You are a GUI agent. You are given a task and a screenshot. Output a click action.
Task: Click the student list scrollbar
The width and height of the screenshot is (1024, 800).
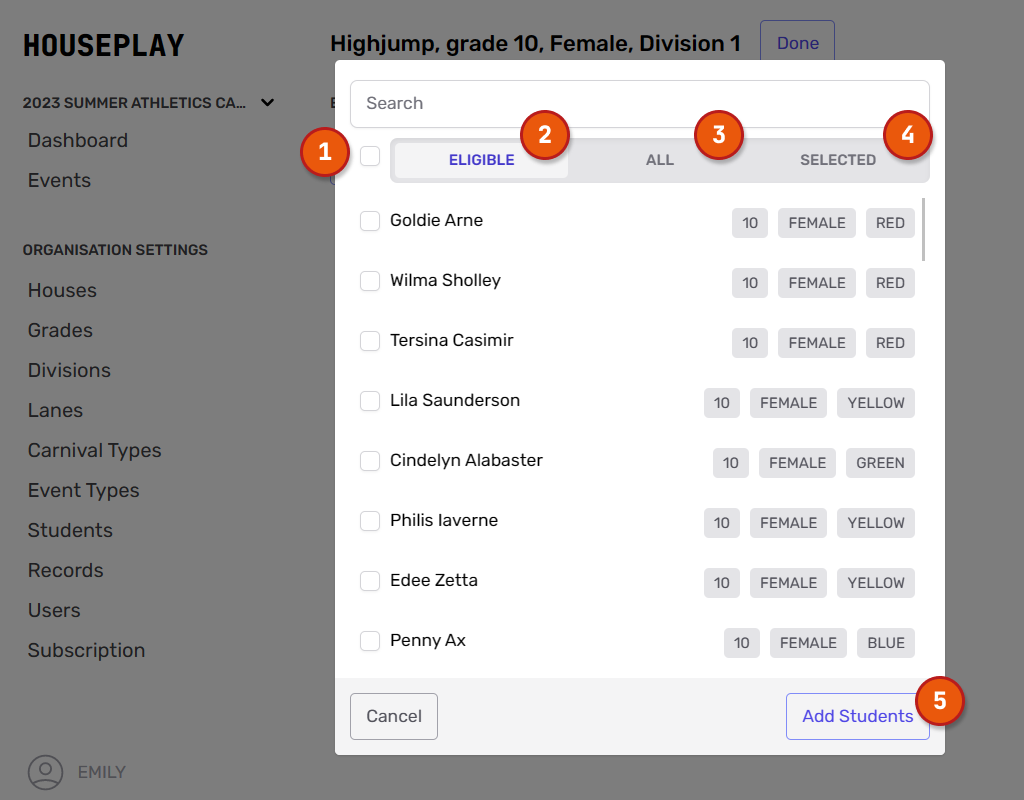click(x=922, y=230)
